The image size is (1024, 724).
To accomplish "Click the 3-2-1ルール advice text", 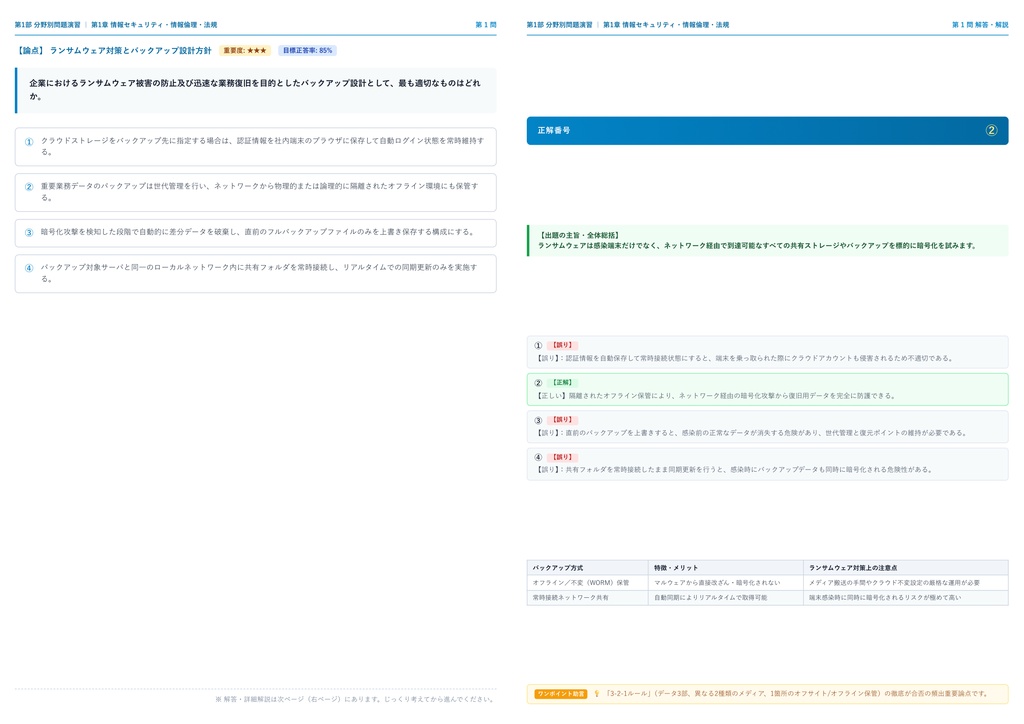I will 797,694.
